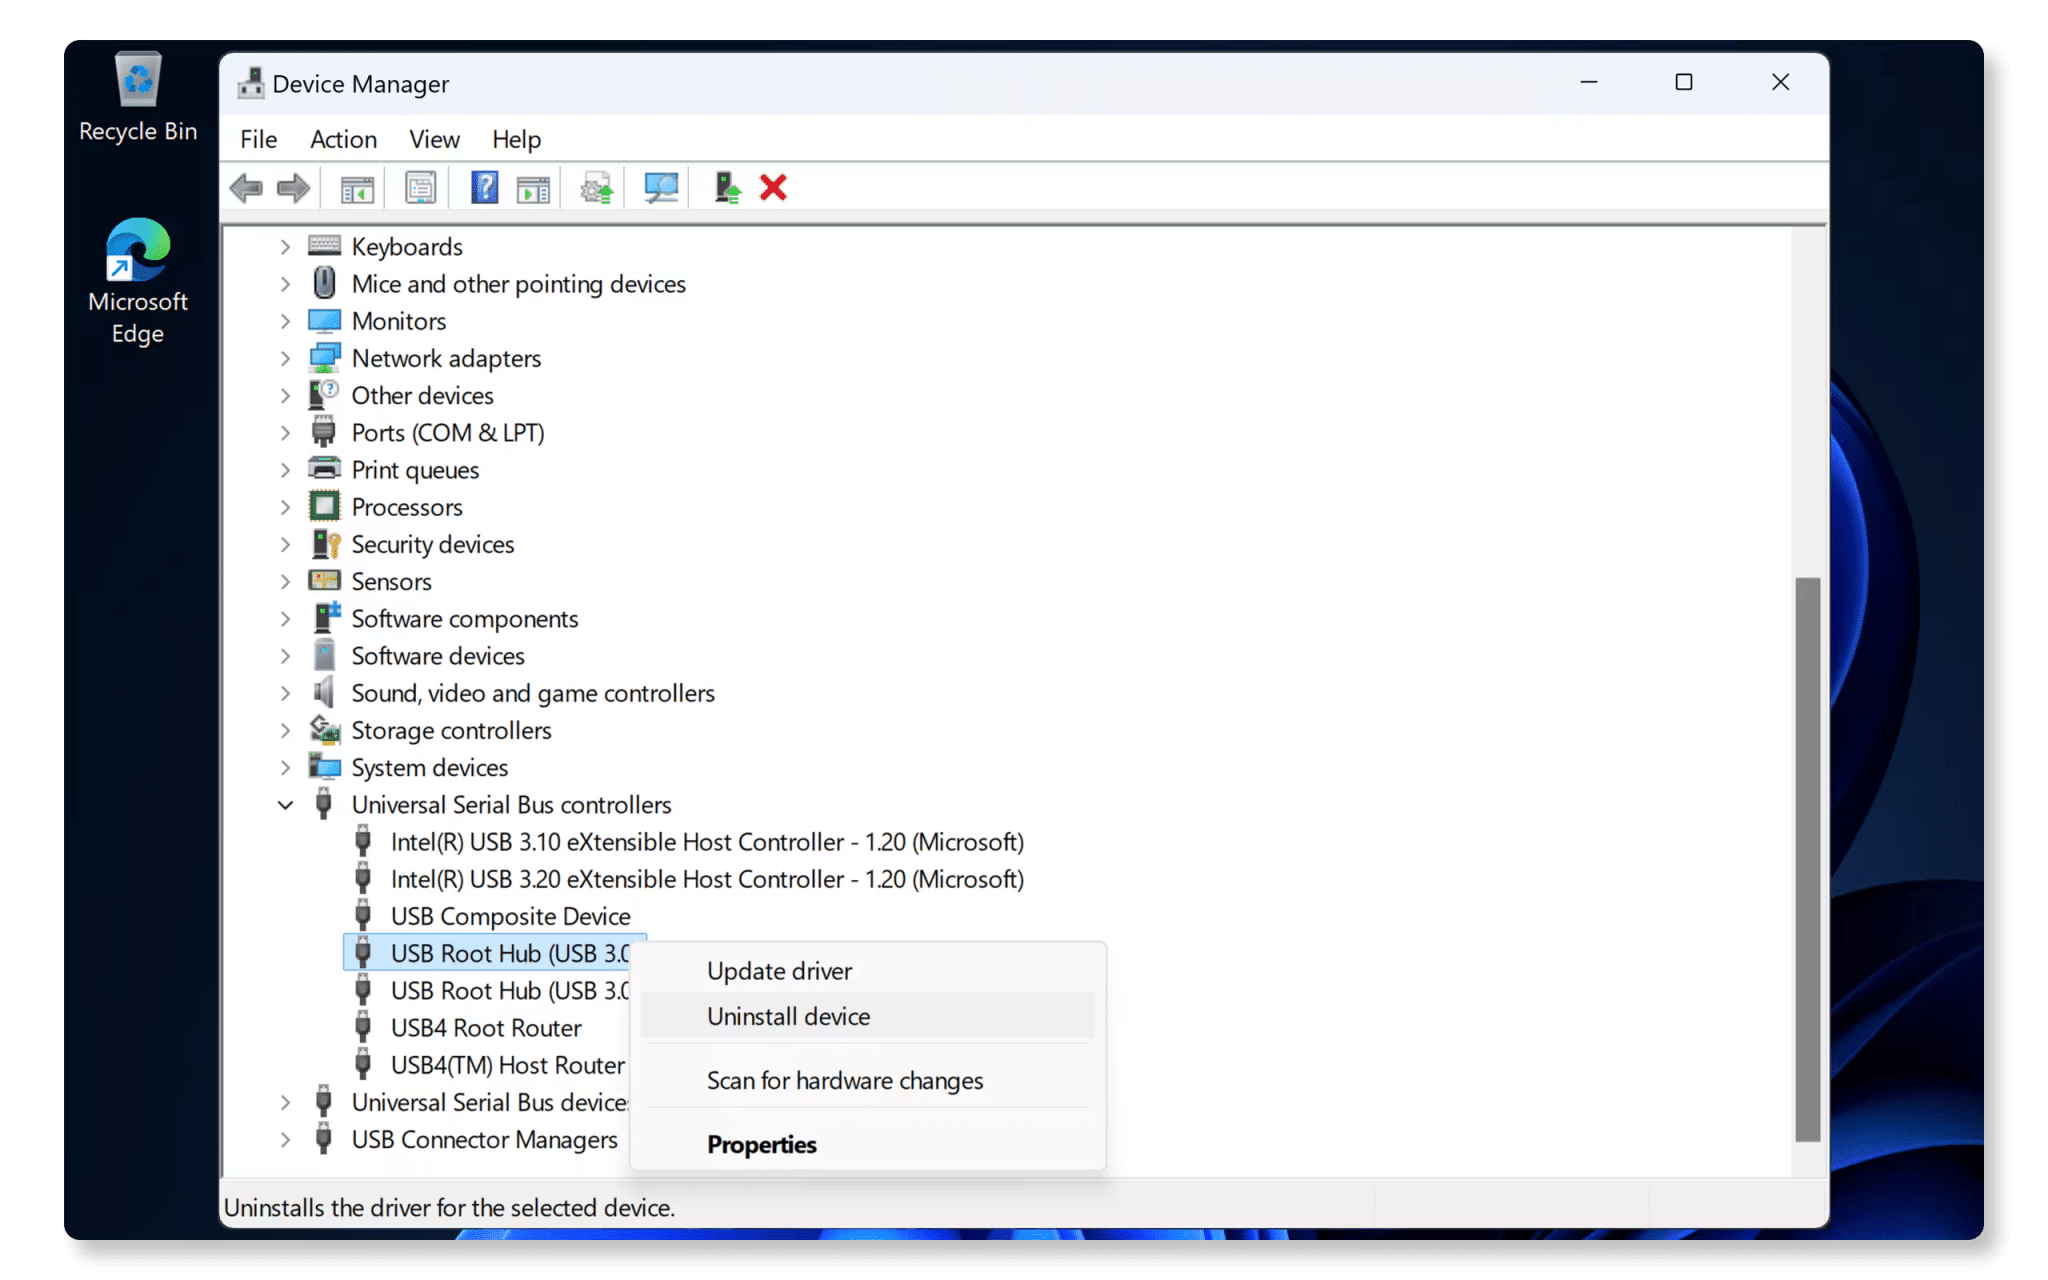This screenshot has height=1280, width=2048.
Task: Choose Properties in the context menu
Action: [867, 1145]
